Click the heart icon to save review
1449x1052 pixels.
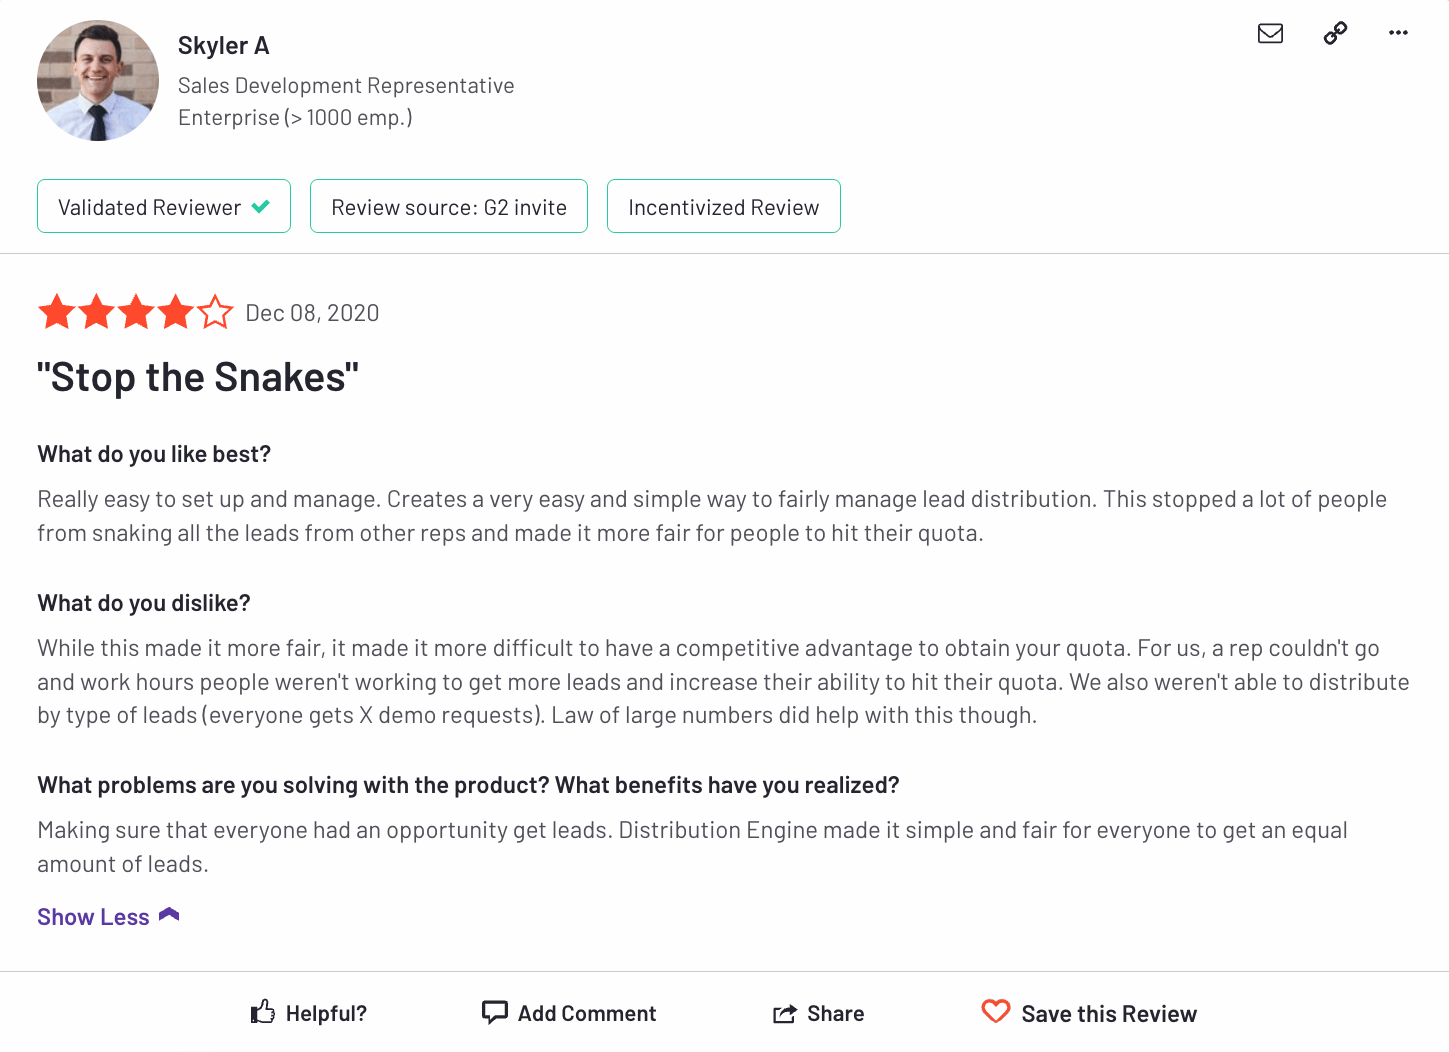pos(996,1012)
